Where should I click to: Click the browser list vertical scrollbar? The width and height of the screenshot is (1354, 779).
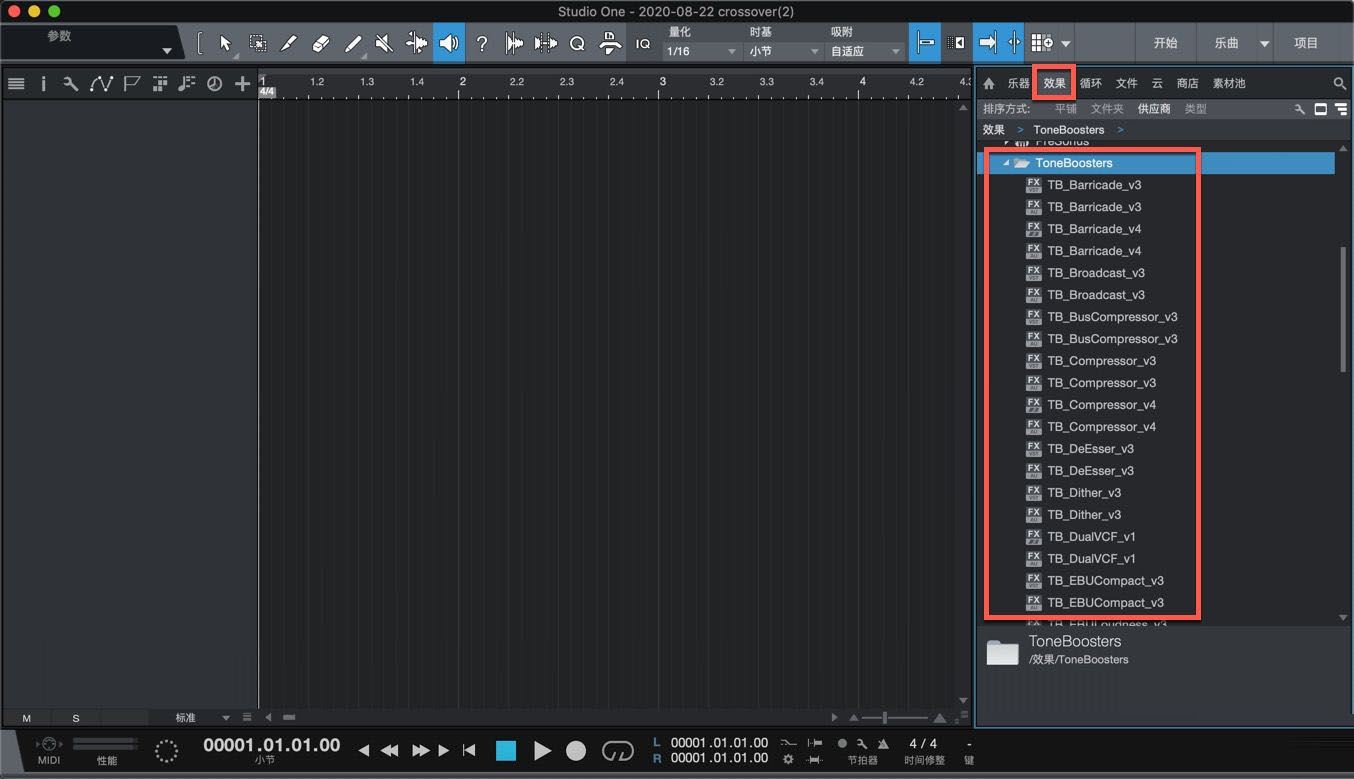[x=1343, y=310]
